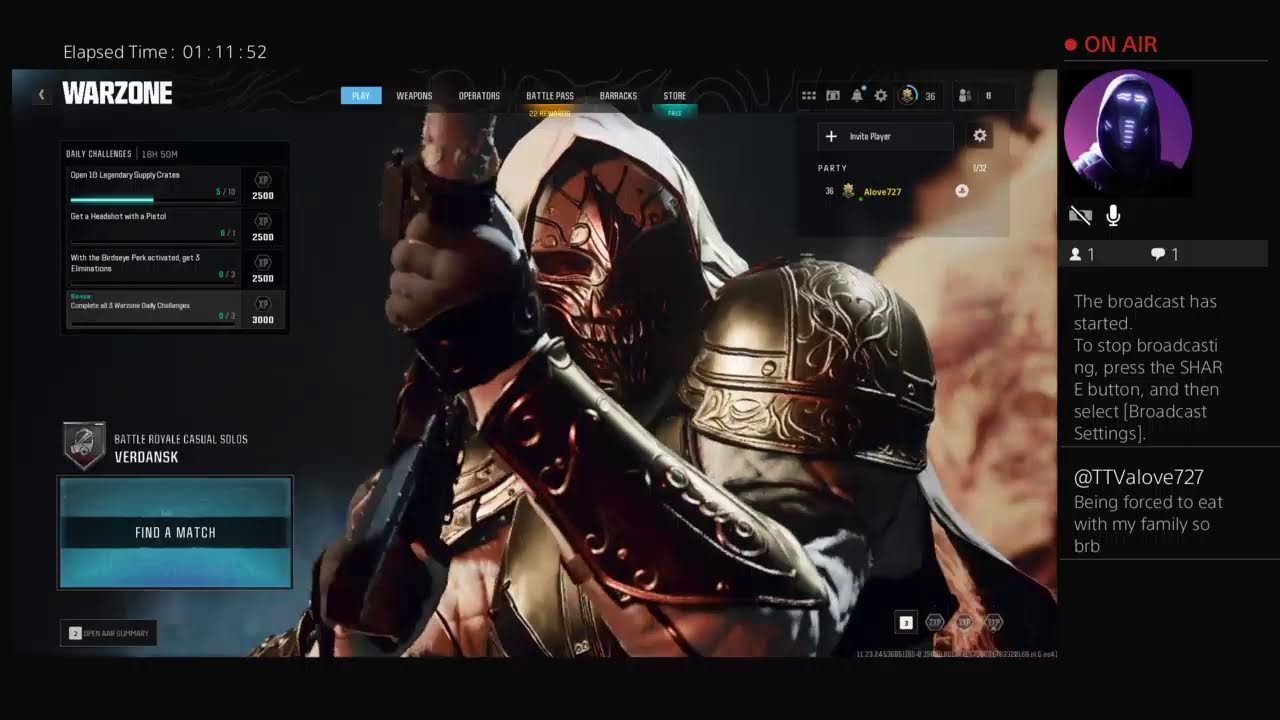Go back using the arrow beside WARZONE
This screenshot has width=1280, height=720.
coord(41,95)
